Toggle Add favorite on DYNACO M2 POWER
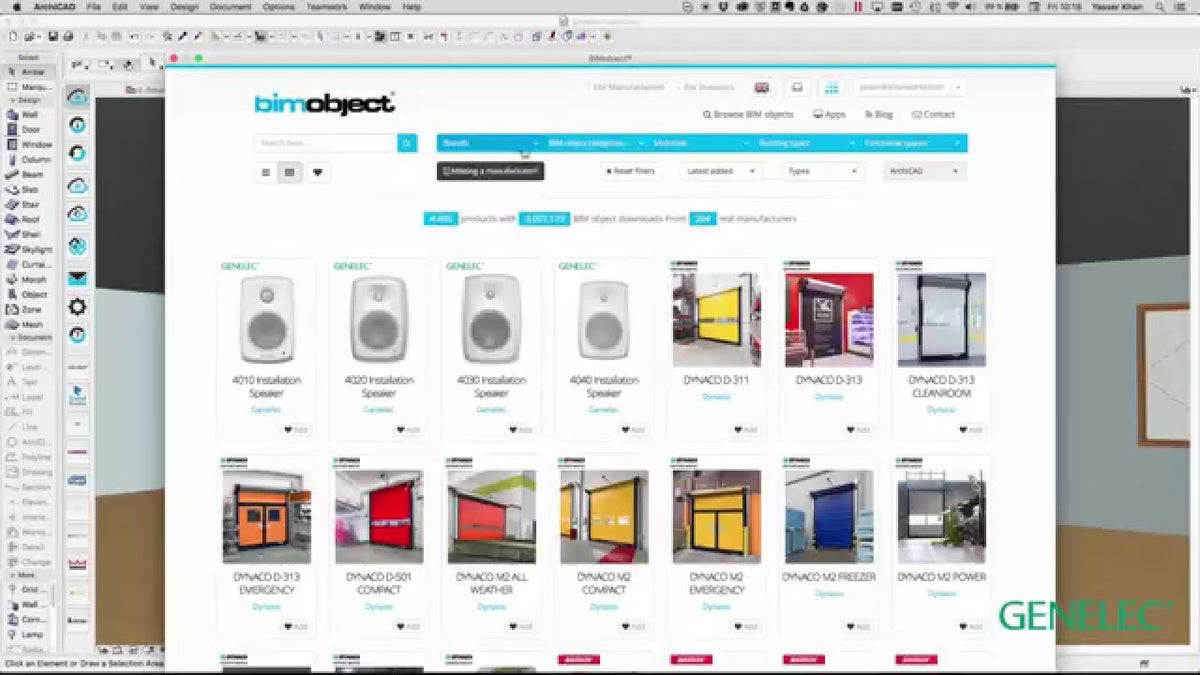This screenshot has width=1200, height=675. tap(970, 627)
